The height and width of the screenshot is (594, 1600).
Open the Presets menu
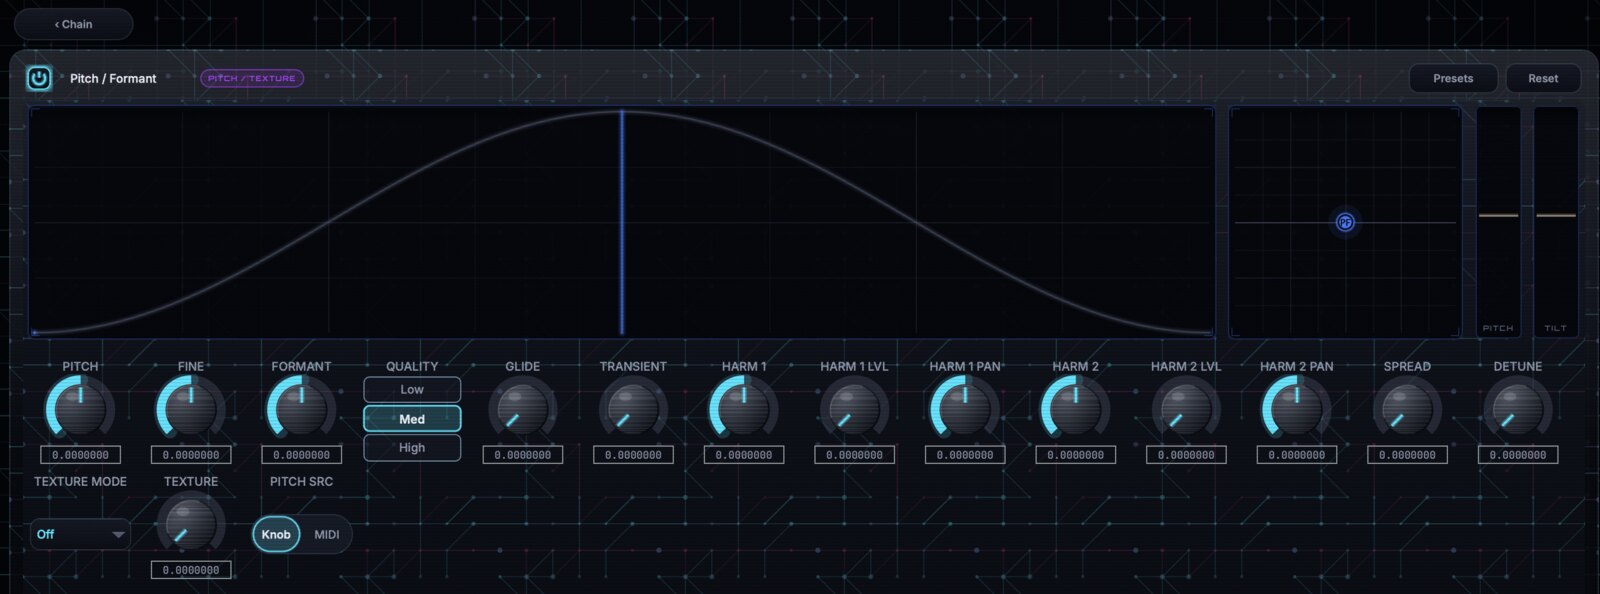tap(1453, 78)
